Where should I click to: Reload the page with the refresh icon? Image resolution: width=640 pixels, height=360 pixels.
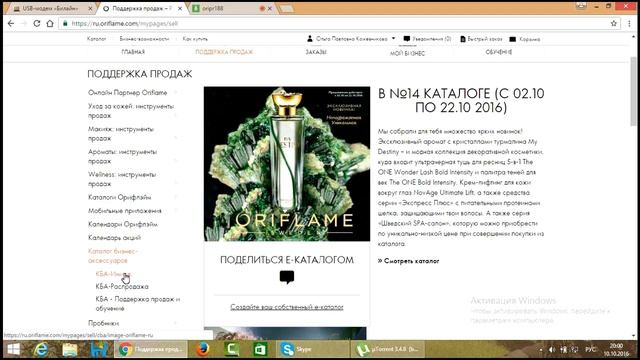[x=37, y=24]
